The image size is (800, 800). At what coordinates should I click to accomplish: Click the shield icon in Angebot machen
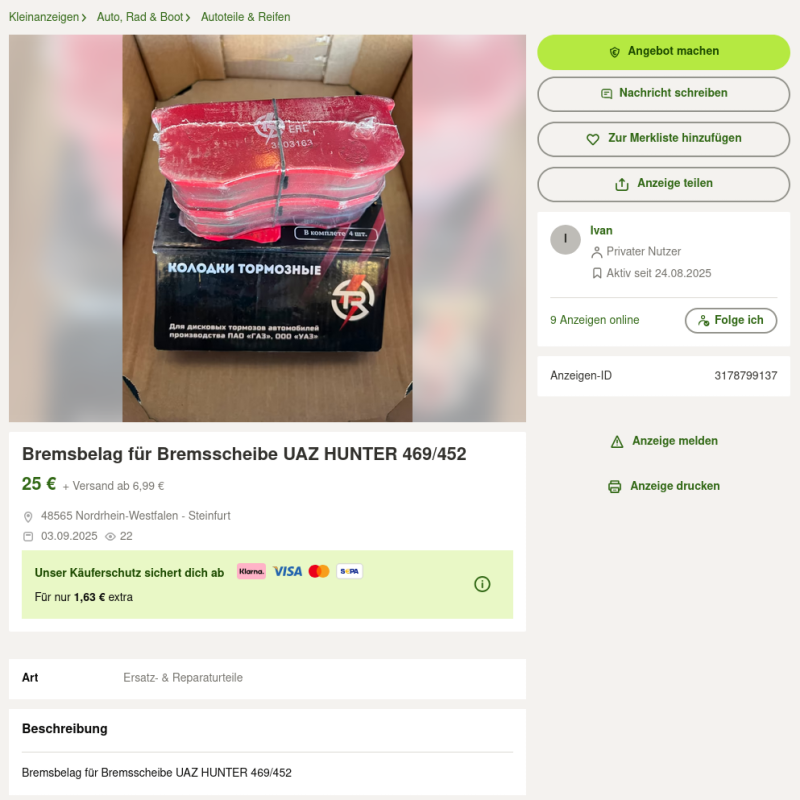(x=615, y=52)
